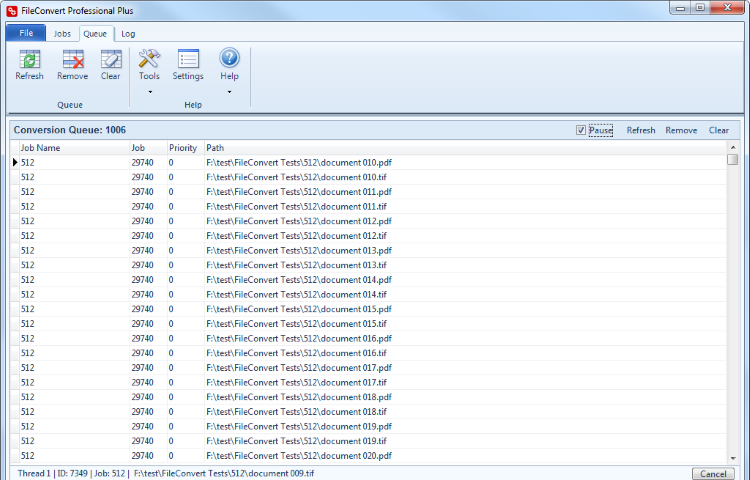The width and height of the screenshot is (750, 480).
Task: Select the row for document 016.pdf
Action: point(368,338)
